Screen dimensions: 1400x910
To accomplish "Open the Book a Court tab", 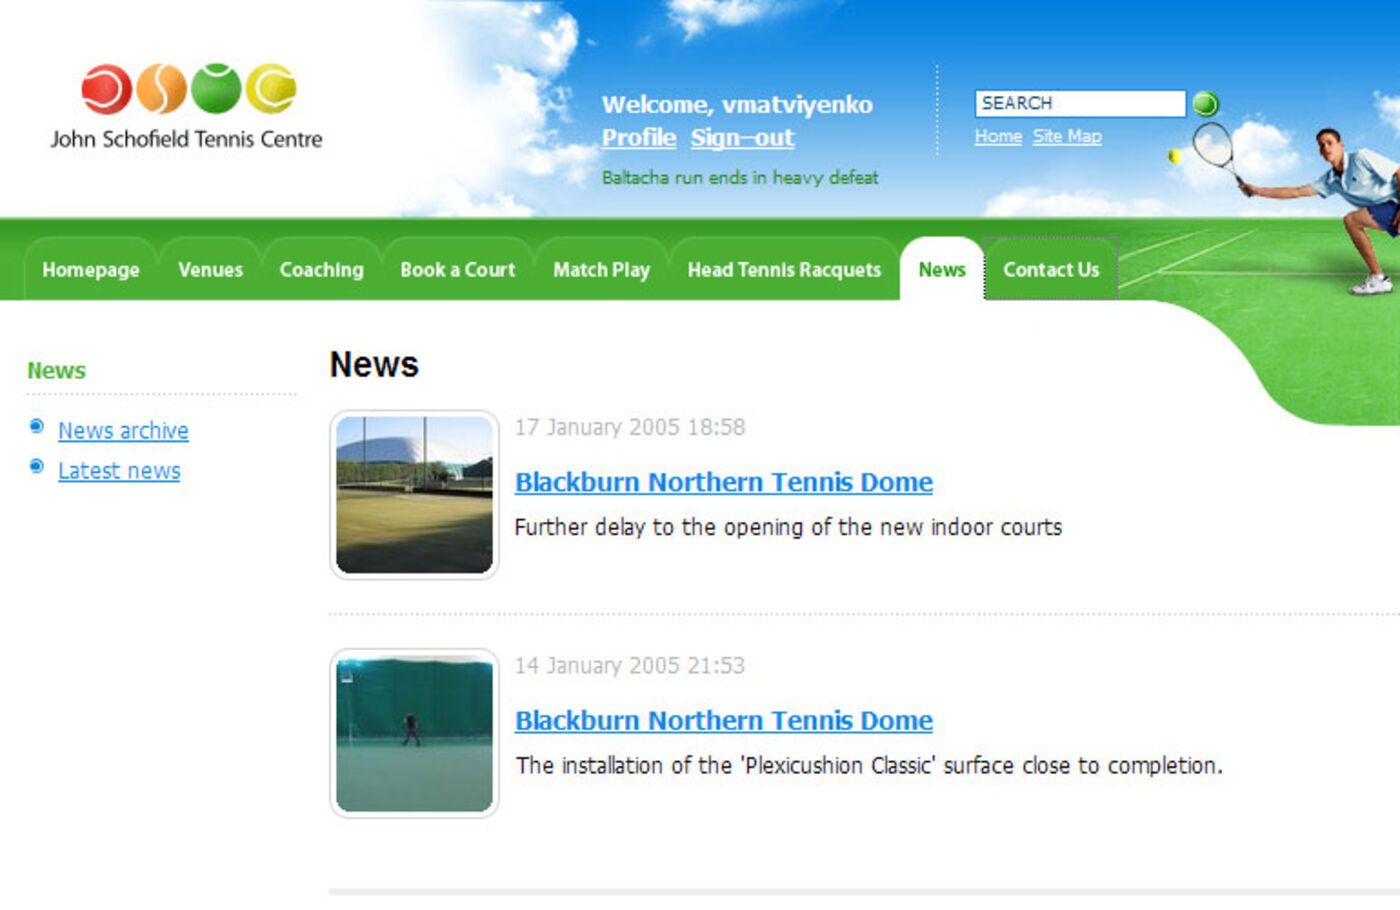I will pos(457,270).
